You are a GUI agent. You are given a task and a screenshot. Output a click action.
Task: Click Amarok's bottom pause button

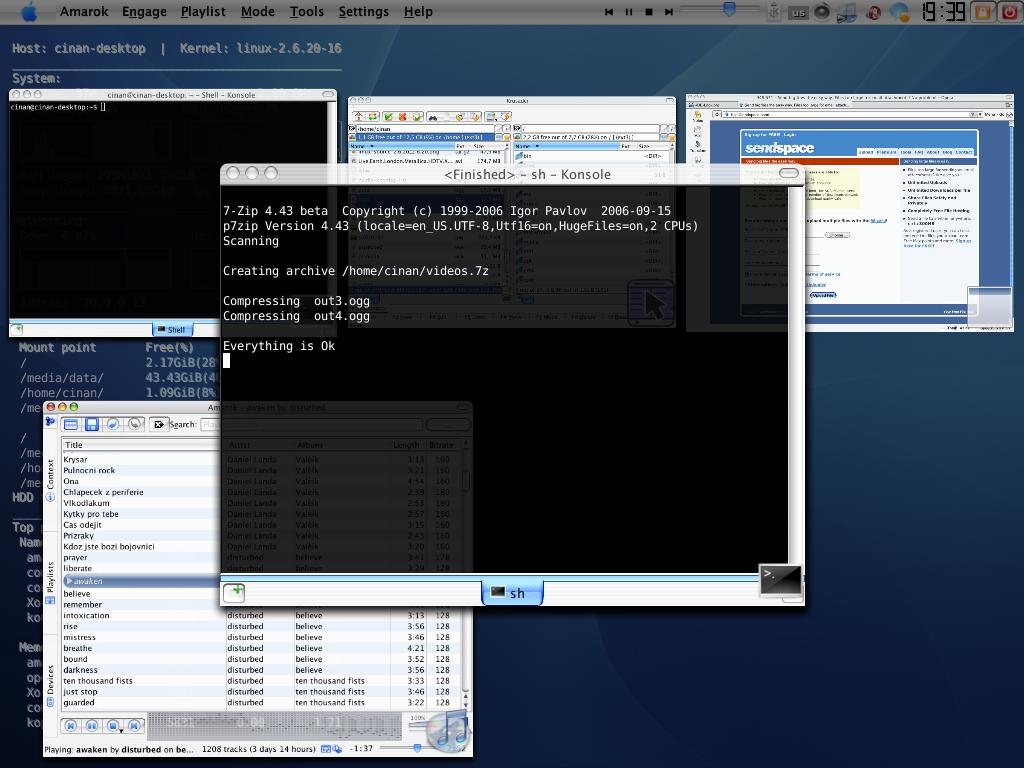point(92,726)
